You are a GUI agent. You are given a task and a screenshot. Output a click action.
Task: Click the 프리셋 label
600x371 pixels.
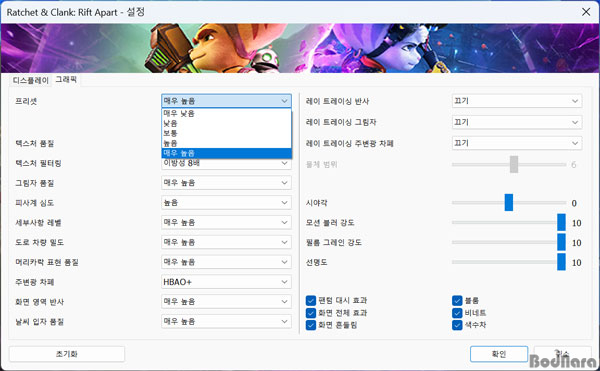[26, 101]
